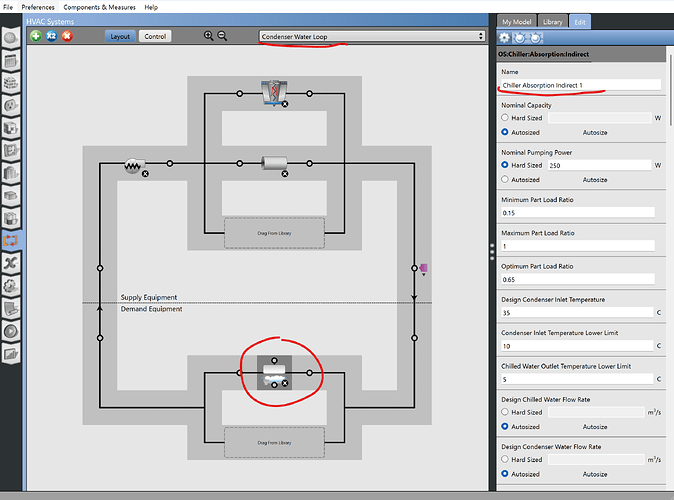Open the Geometry sidebar tab

click(11, 150)
